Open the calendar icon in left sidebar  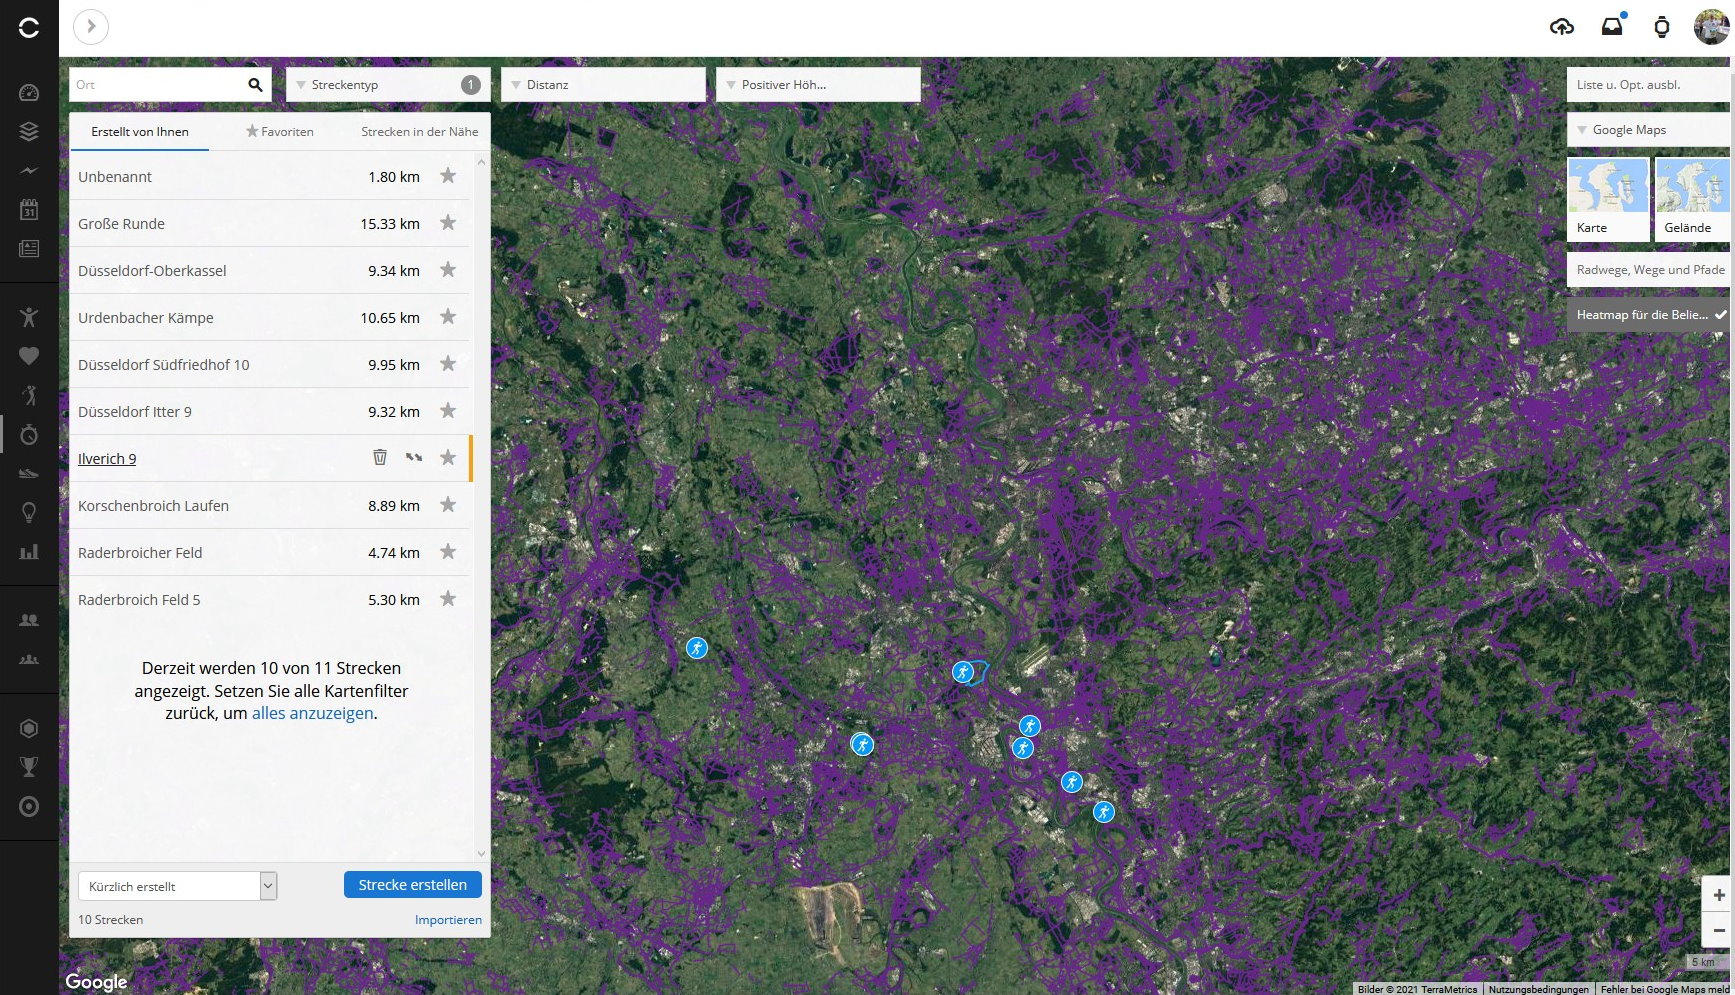pos(29,210)
